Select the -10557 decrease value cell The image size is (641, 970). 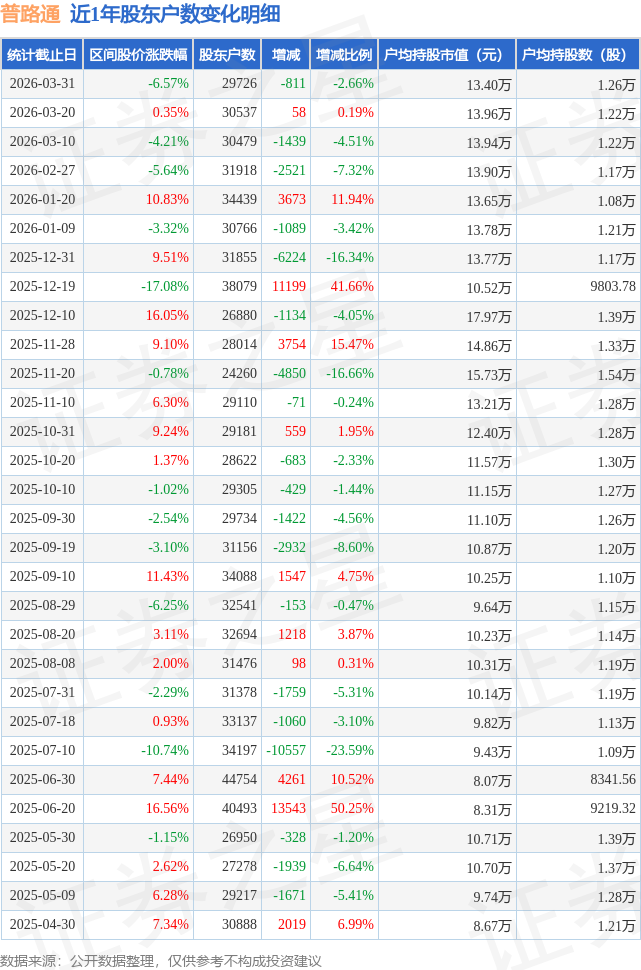(284, 750)
